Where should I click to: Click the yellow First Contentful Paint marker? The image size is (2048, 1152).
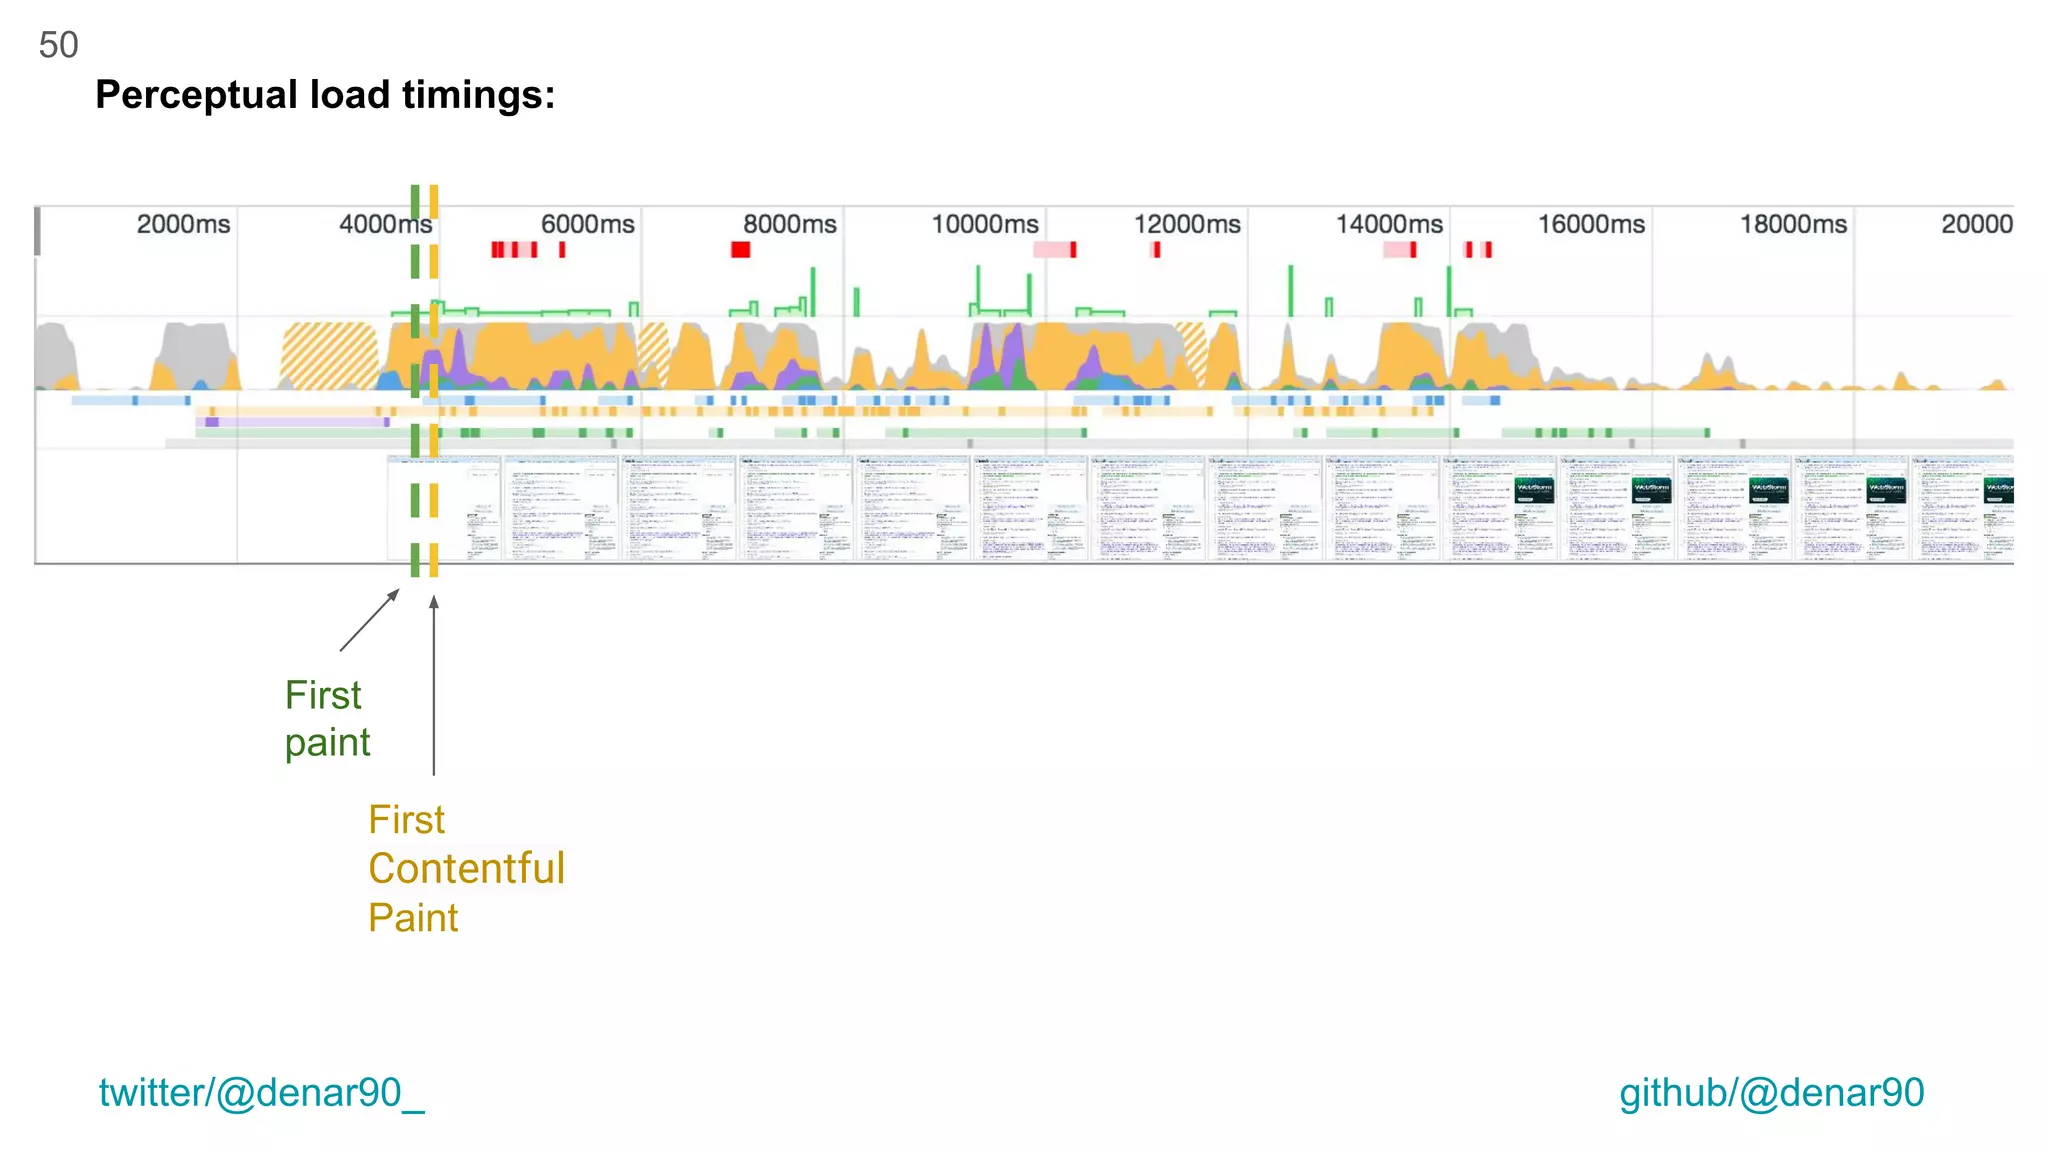[x=434, y=381]
